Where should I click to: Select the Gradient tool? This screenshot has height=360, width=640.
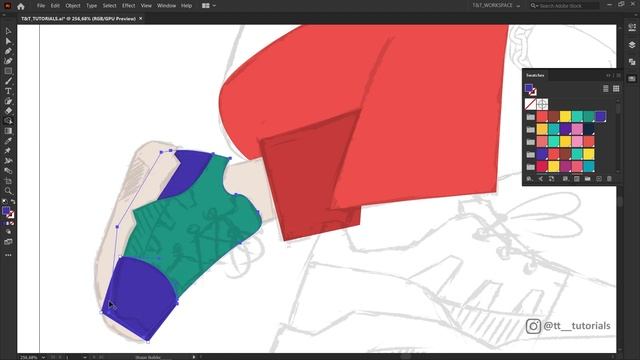pyautogui.click(x=8, y=131)
